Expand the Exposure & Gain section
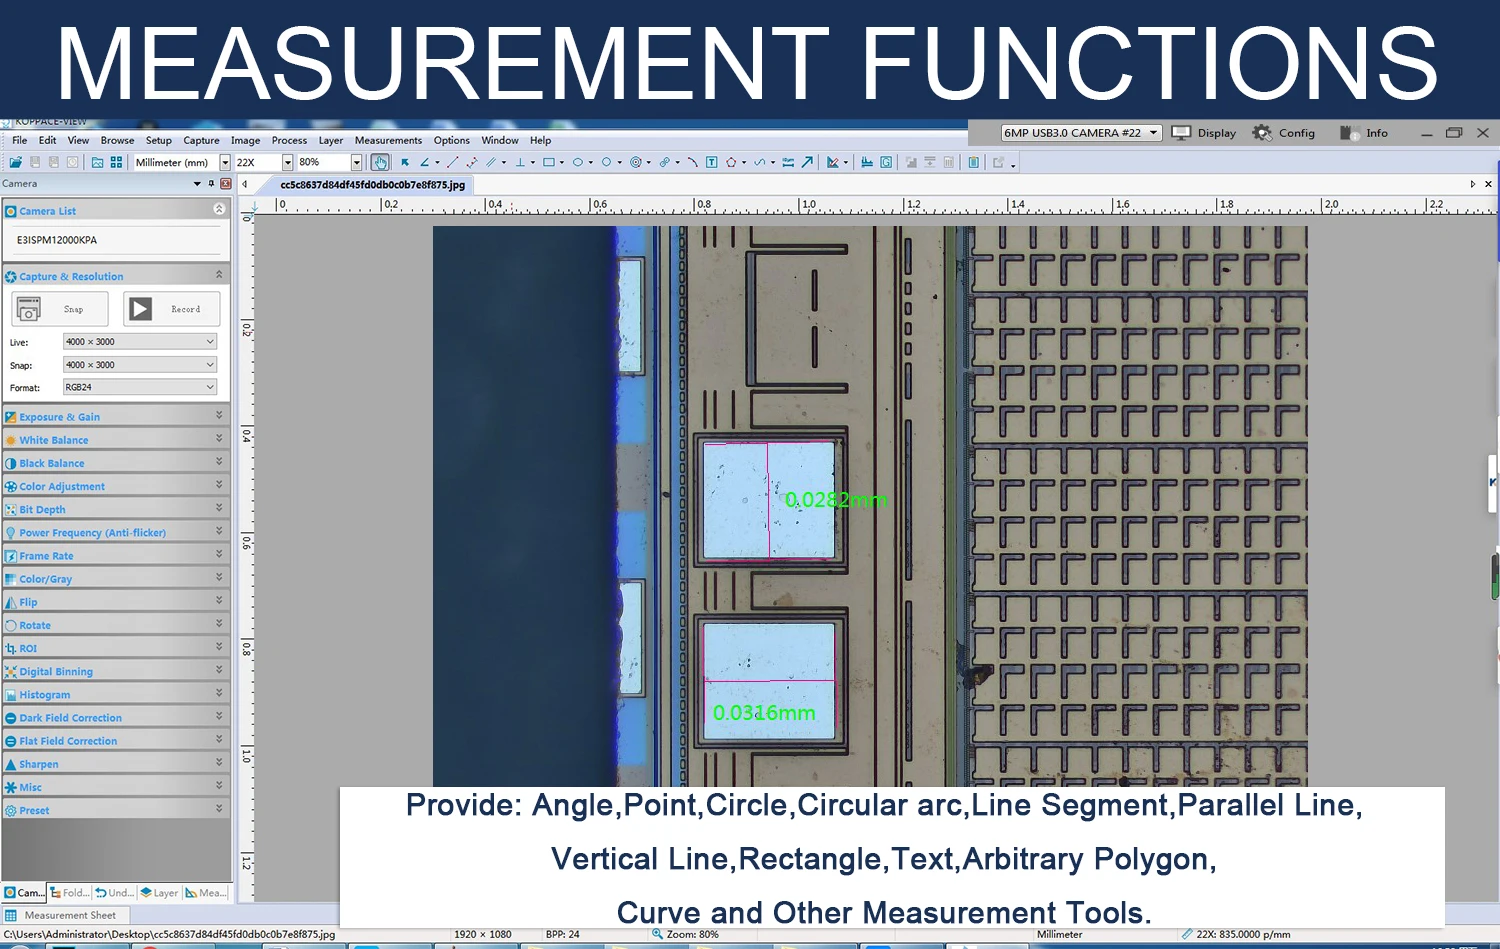Image resolution: width=1500 pixels, height=949 pixels. click(116, 416)
